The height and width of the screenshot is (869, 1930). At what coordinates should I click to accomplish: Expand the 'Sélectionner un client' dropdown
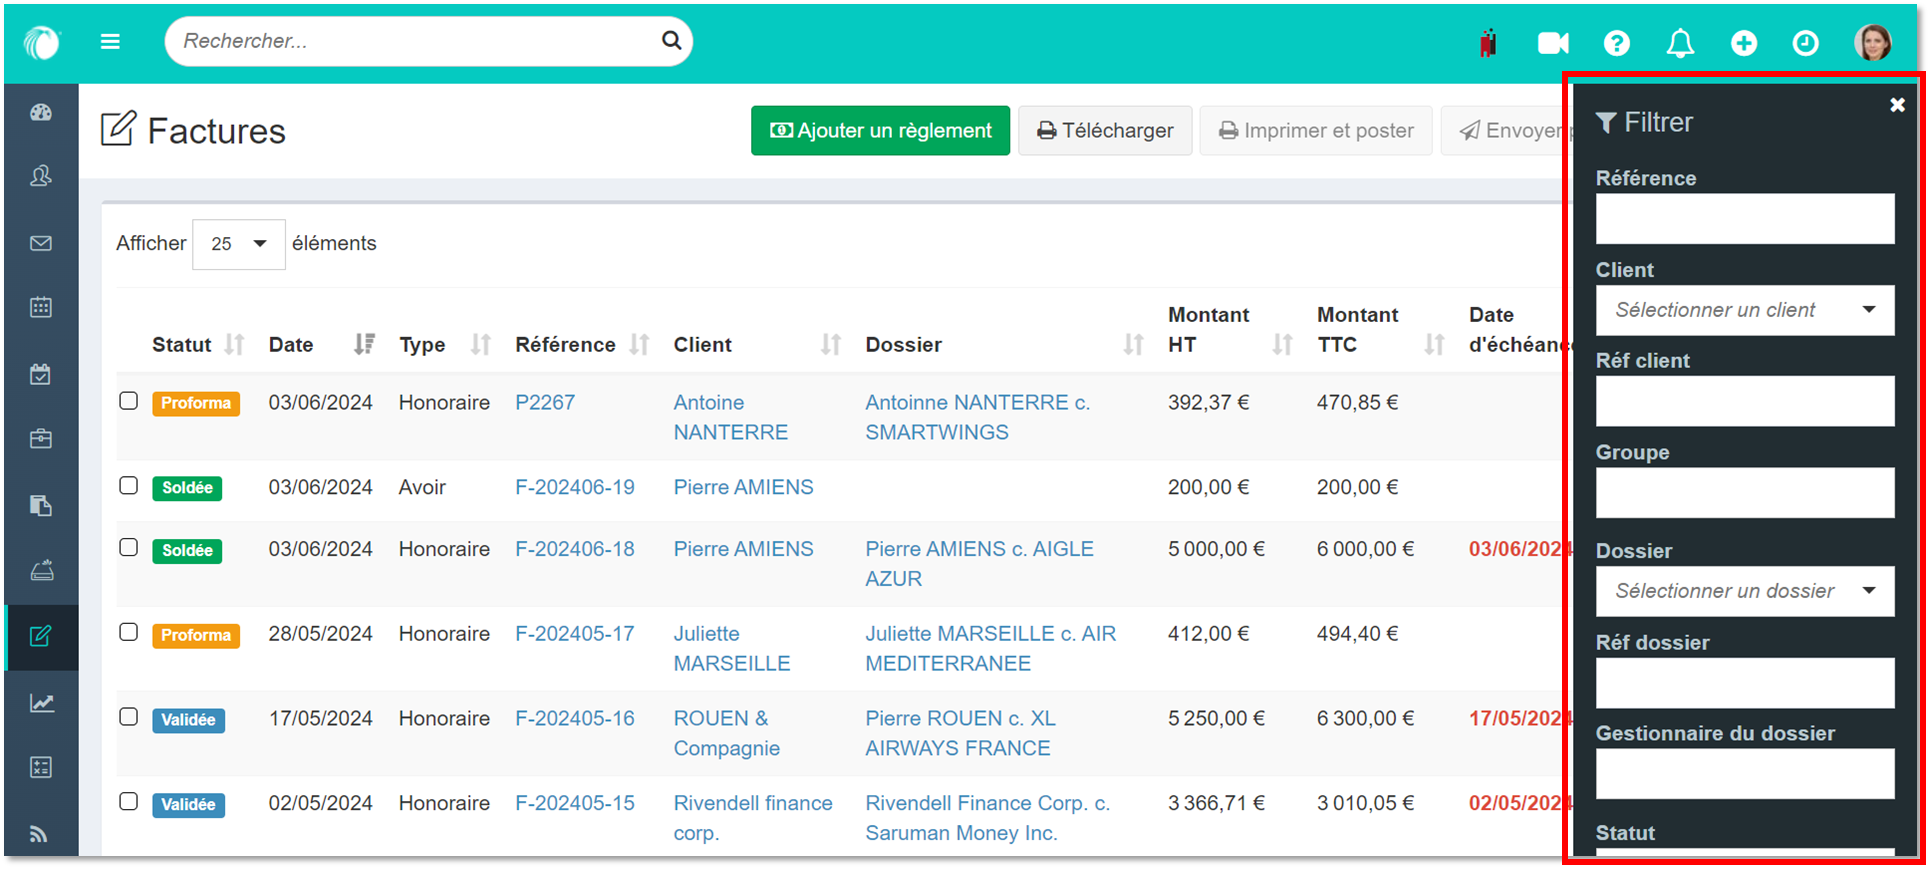pyautogui.click(x=1744, y=310)
